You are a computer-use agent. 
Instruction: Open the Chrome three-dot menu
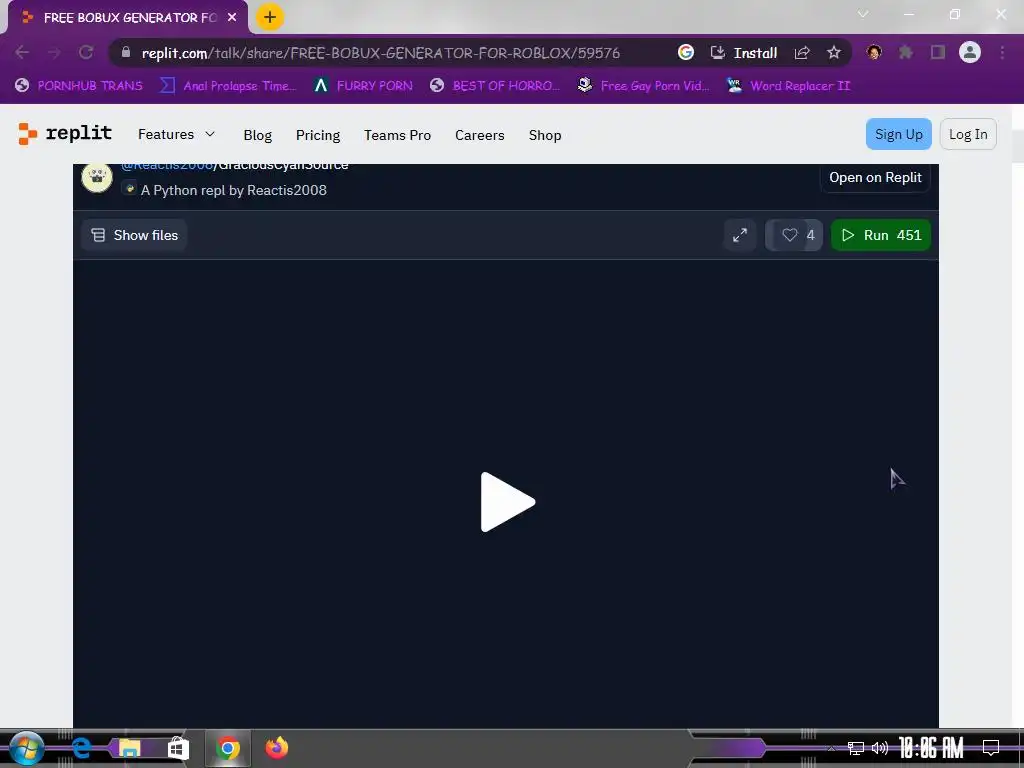[x=1002, y=52]
